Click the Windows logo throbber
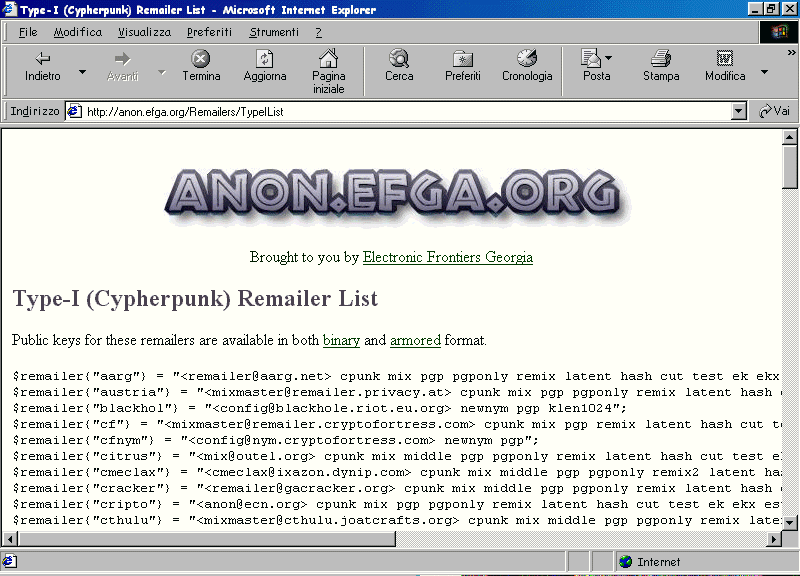The height and width of the screenshot is (576, 800). point(779,32)
